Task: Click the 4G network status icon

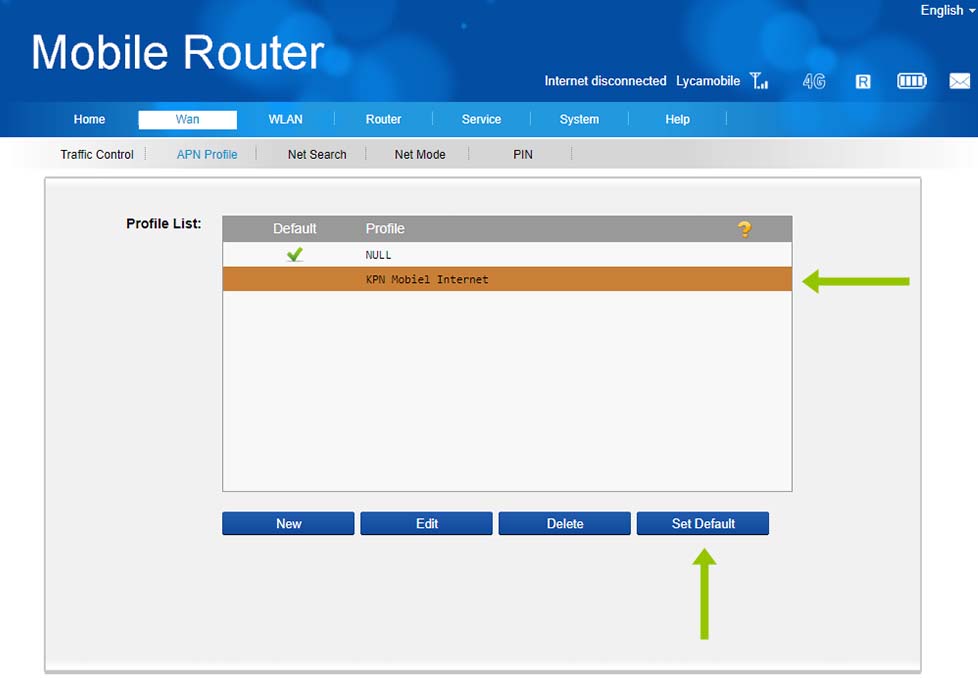Action: pos(814,81)
